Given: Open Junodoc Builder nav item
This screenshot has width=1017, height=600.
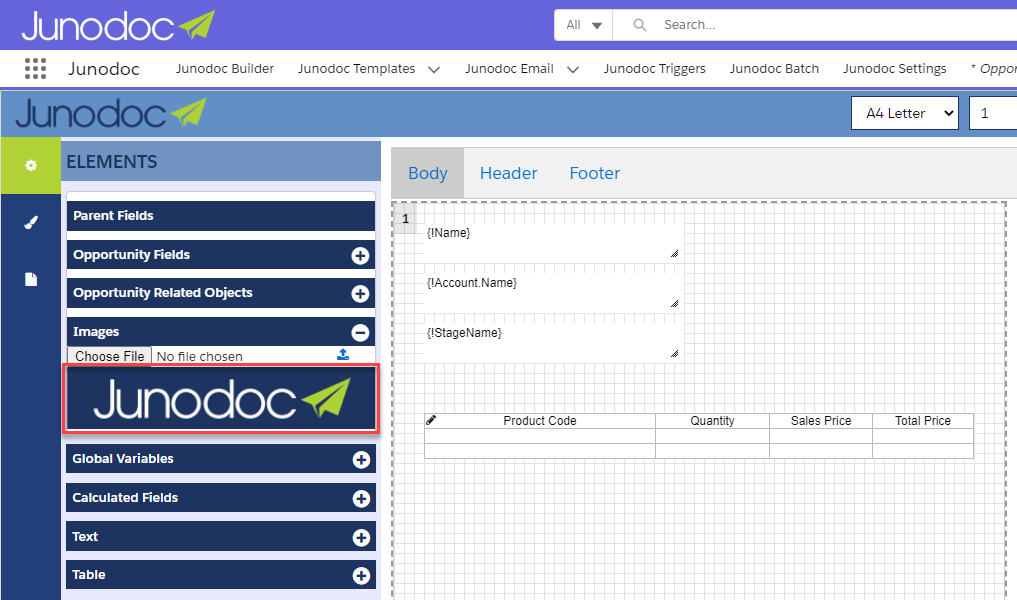Looking at the screenshot, I should 225,69.
